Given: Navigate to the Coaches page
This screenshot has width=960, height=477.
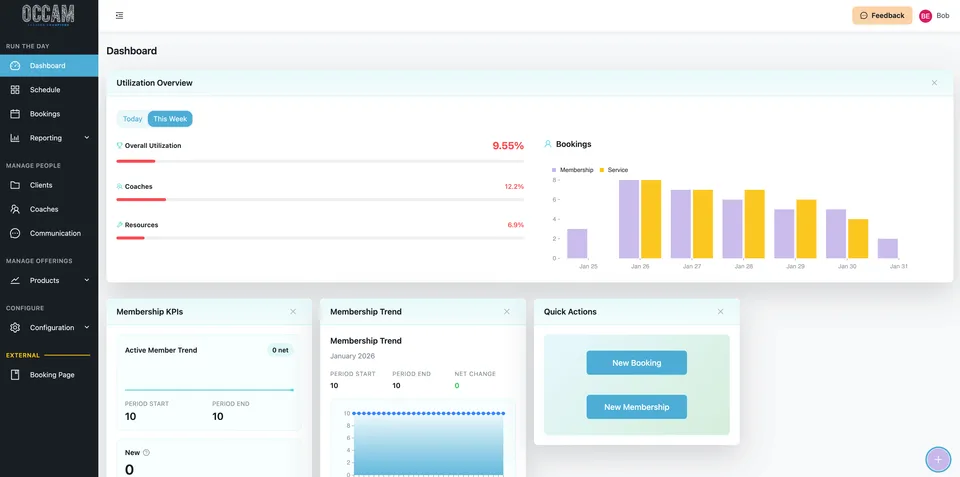Looking at the screenshot, I should tap(49, 209).
